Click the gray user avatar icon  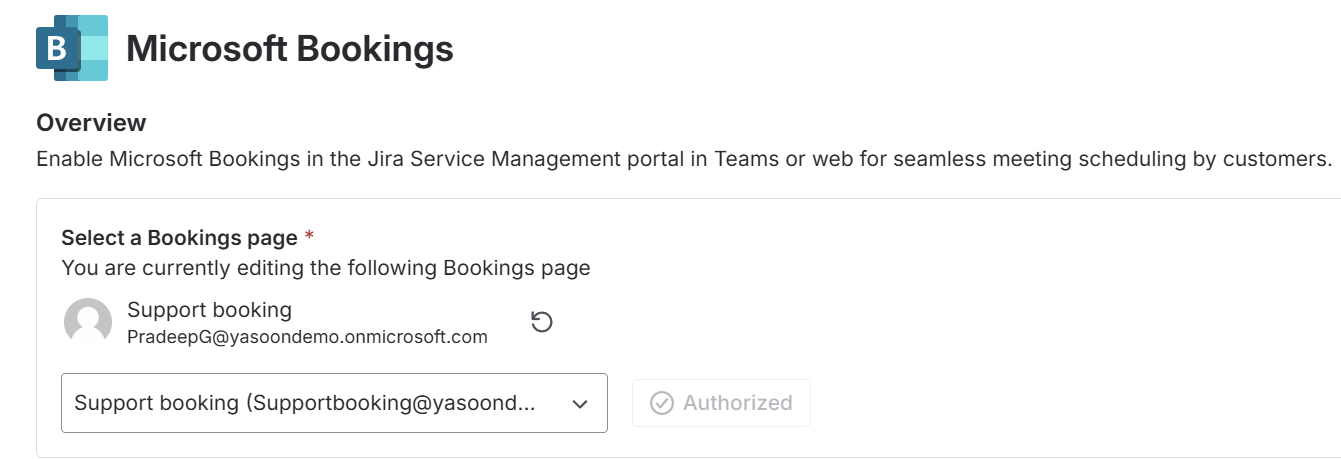[88, 322]
